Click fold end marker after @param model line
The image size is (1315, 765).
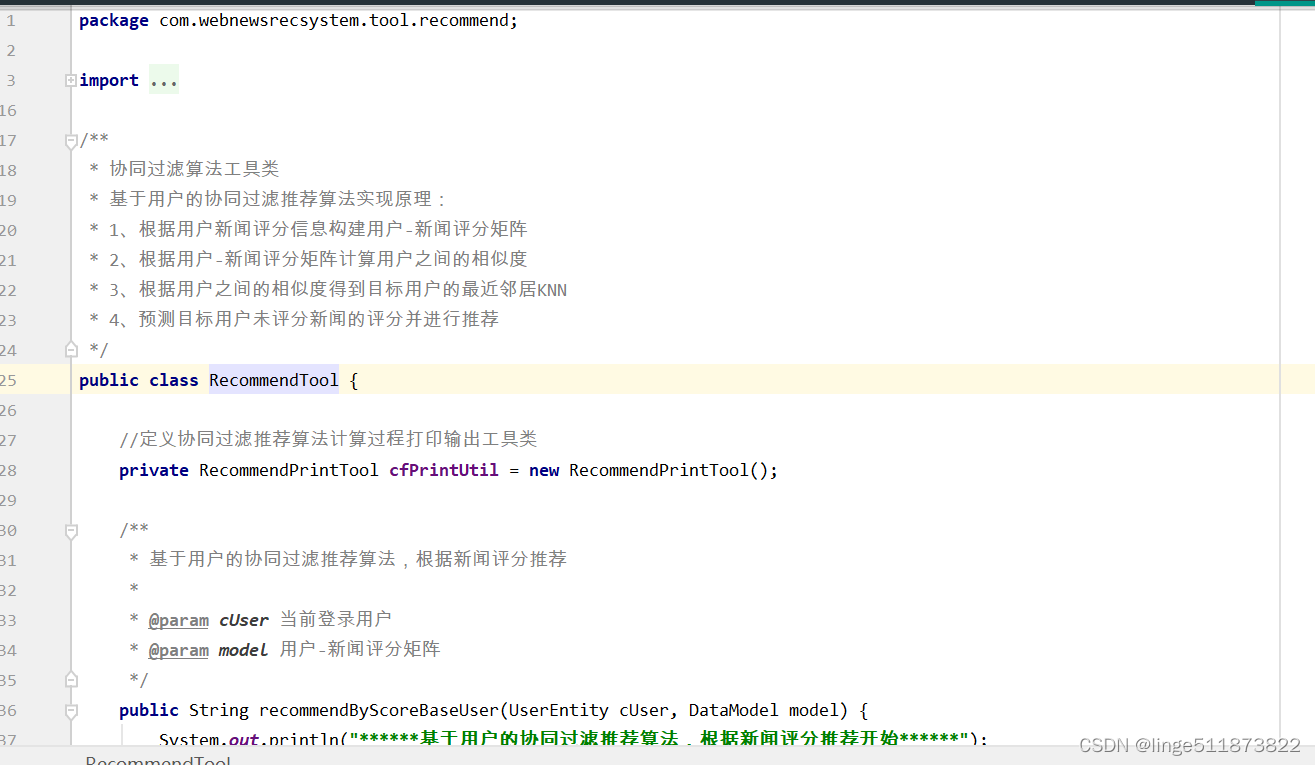pyautogui.click(x=71, y=680)
